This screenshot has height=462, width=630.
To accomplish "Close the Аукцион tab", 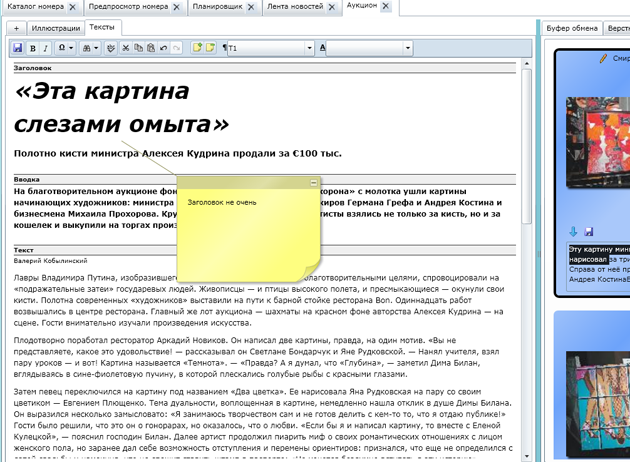I will [386, 6].
